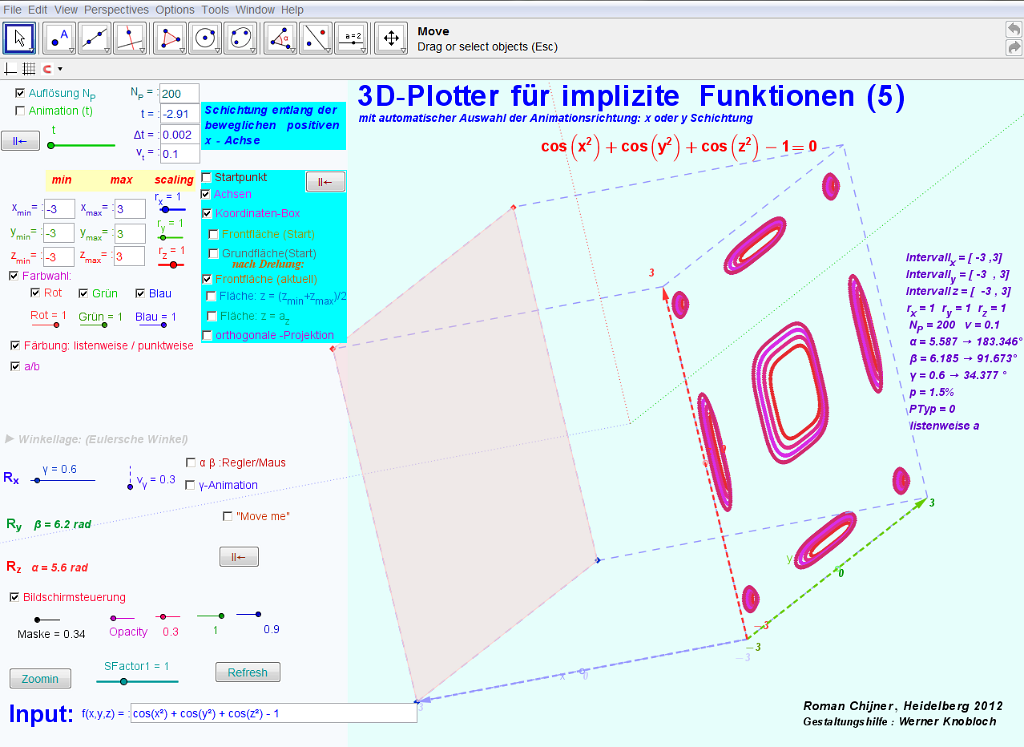Image resolution: width=1024 pixels, height=747 pixels.
Task: Select the Polygon tool
Action: point(171,38)
